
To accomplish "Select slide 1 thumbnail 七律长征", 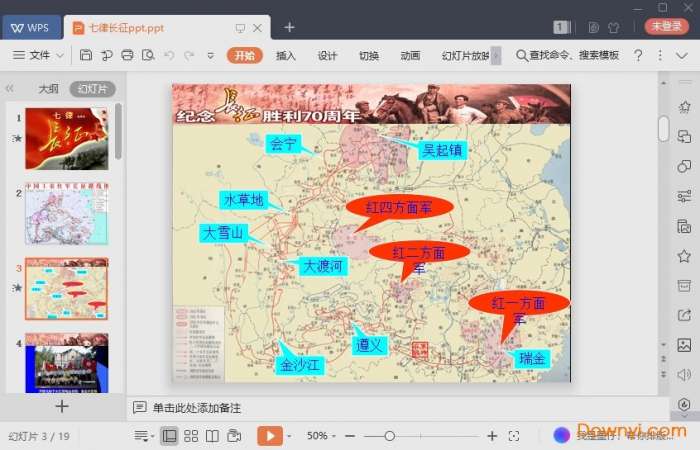I will [67, 138].
